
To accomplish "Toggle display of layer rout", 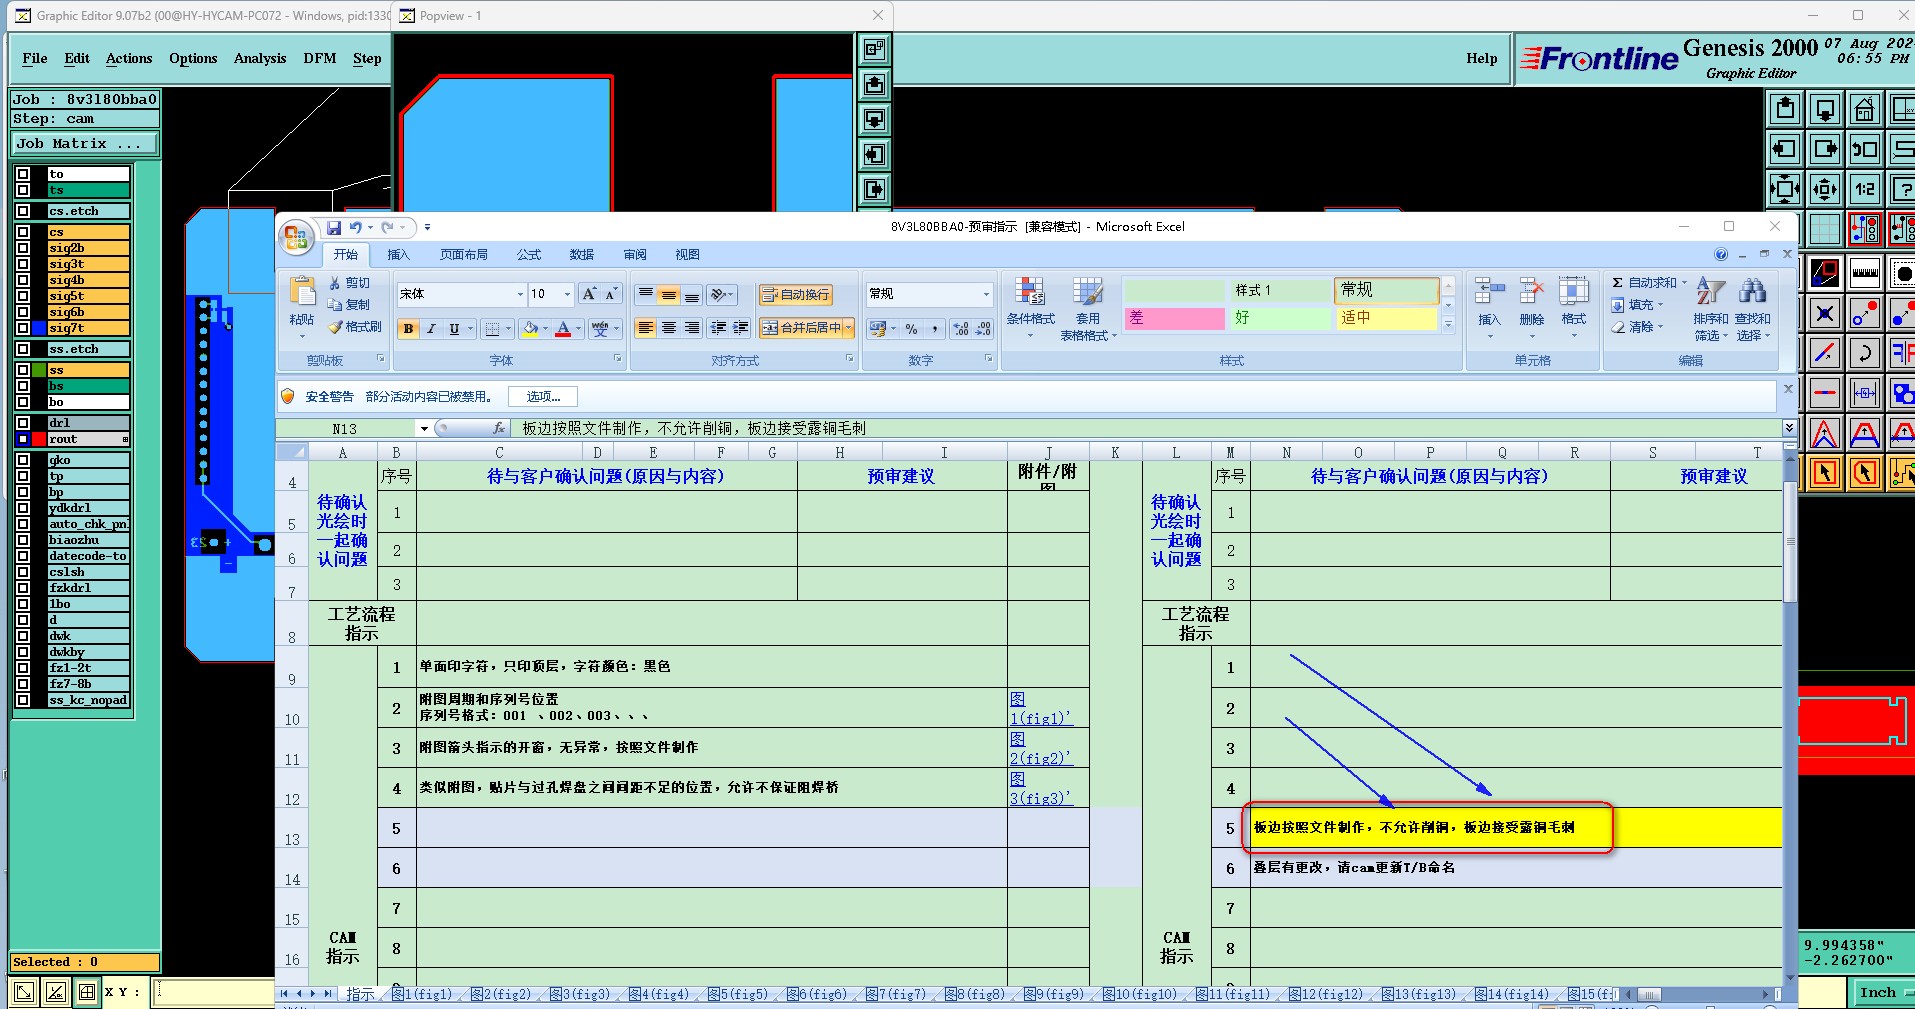I will pos(23,439).
